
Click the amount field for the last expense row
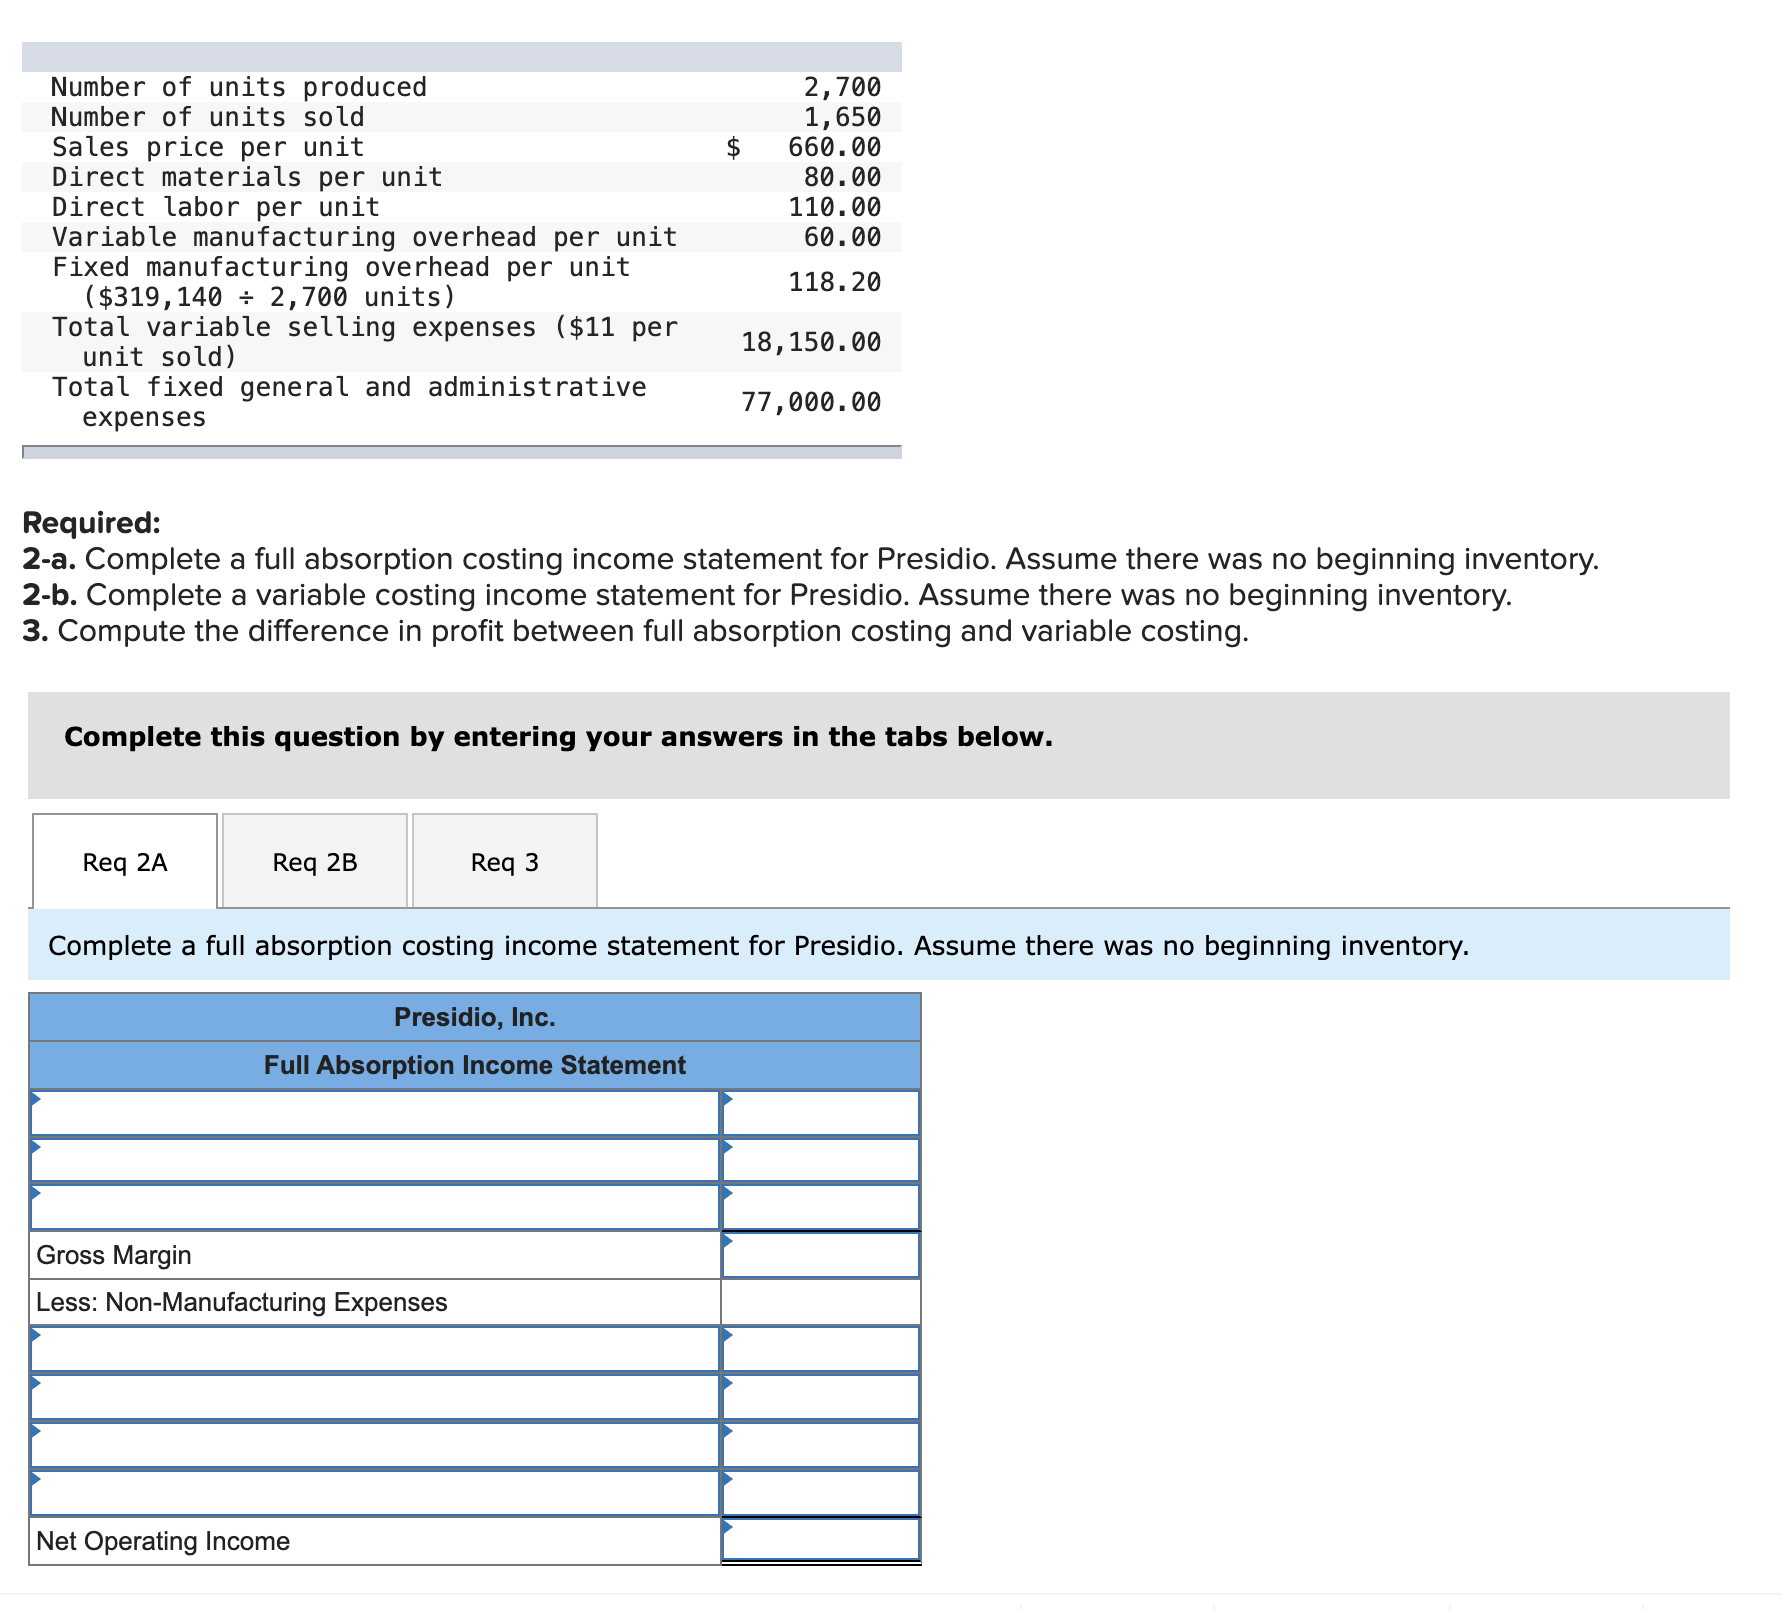[818, 1492]
